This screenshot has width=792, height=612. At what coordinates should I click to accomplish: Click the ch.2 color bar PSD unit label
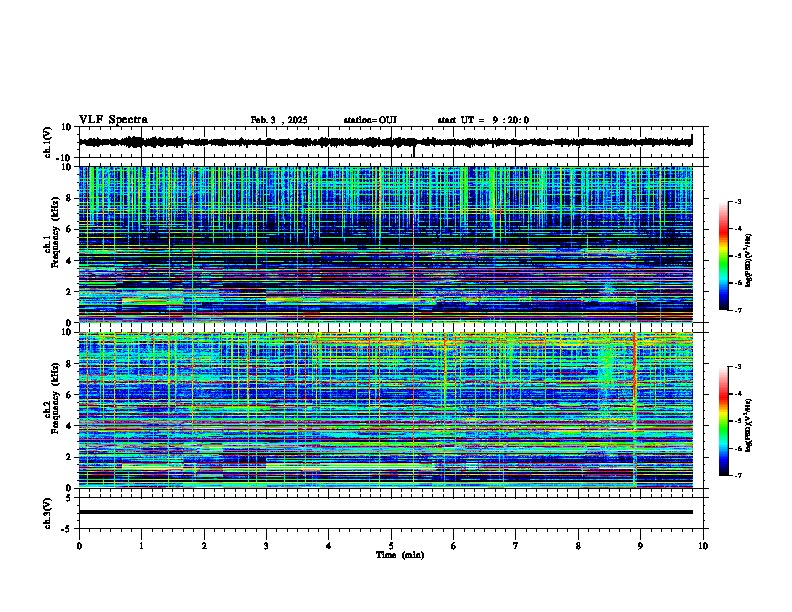(748, 425)
